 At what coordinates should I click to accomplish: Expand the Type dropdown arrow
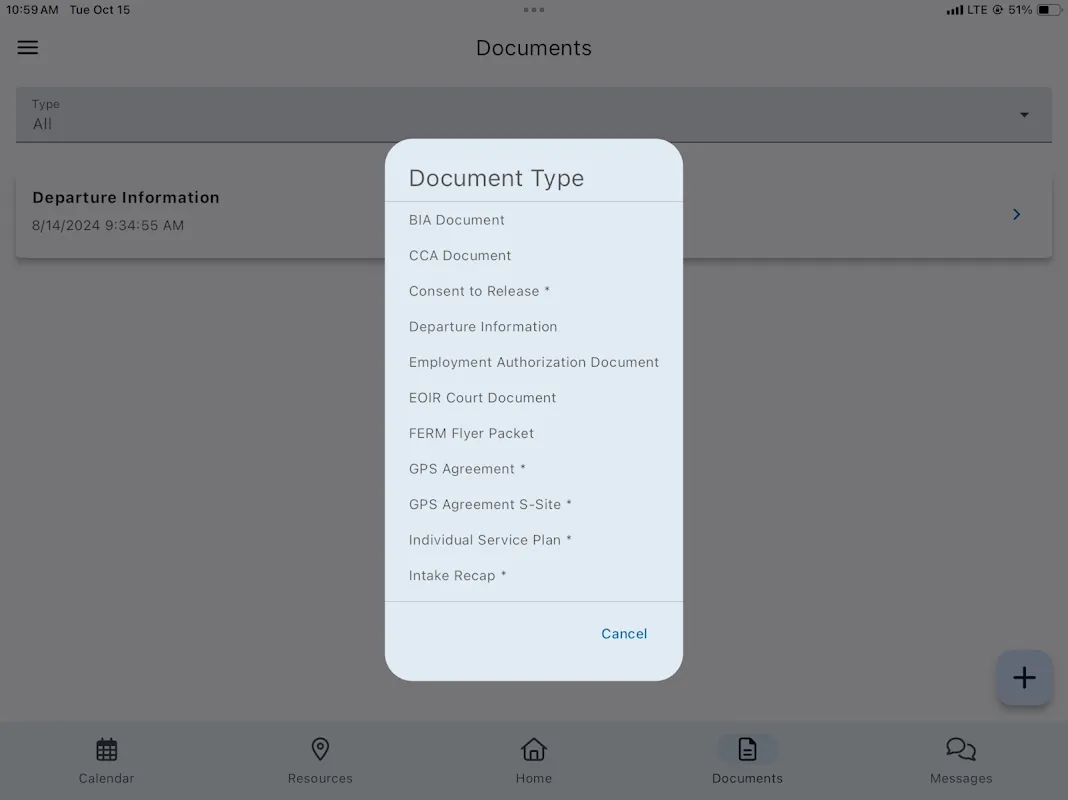click(1024, 115)
